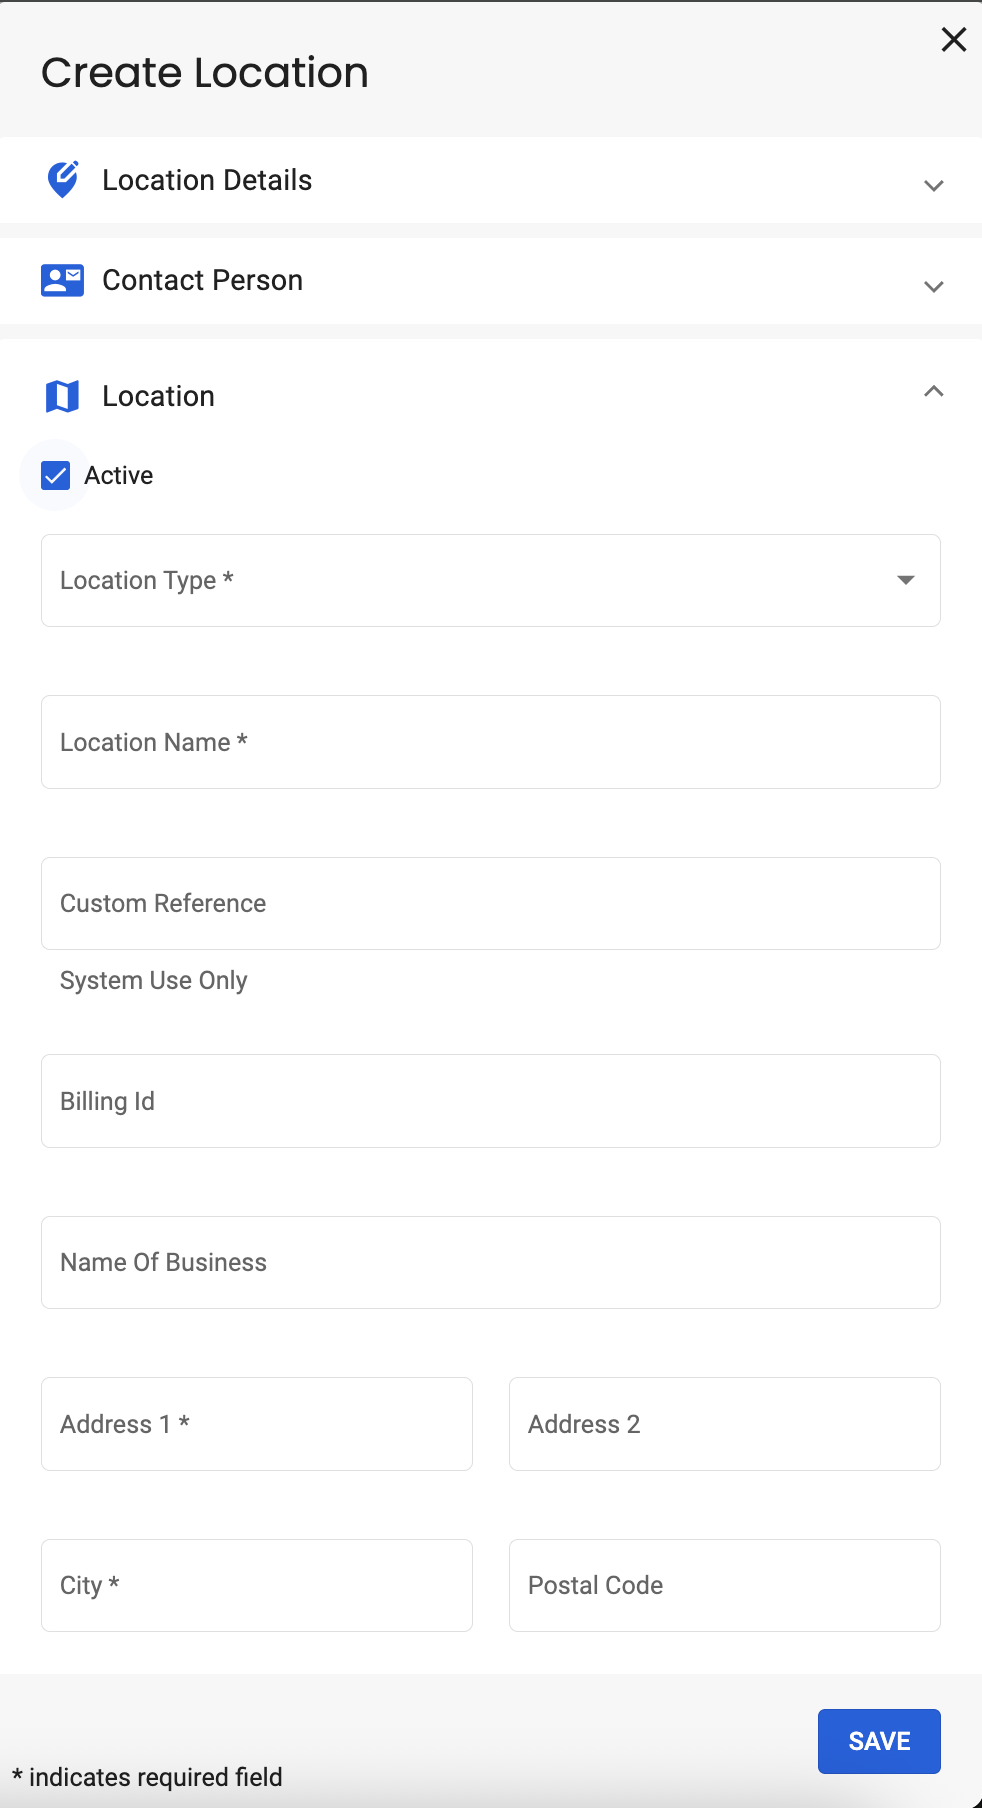Click the Location section title
Screen dimensions: 982x1808
[x=158, y=396]
